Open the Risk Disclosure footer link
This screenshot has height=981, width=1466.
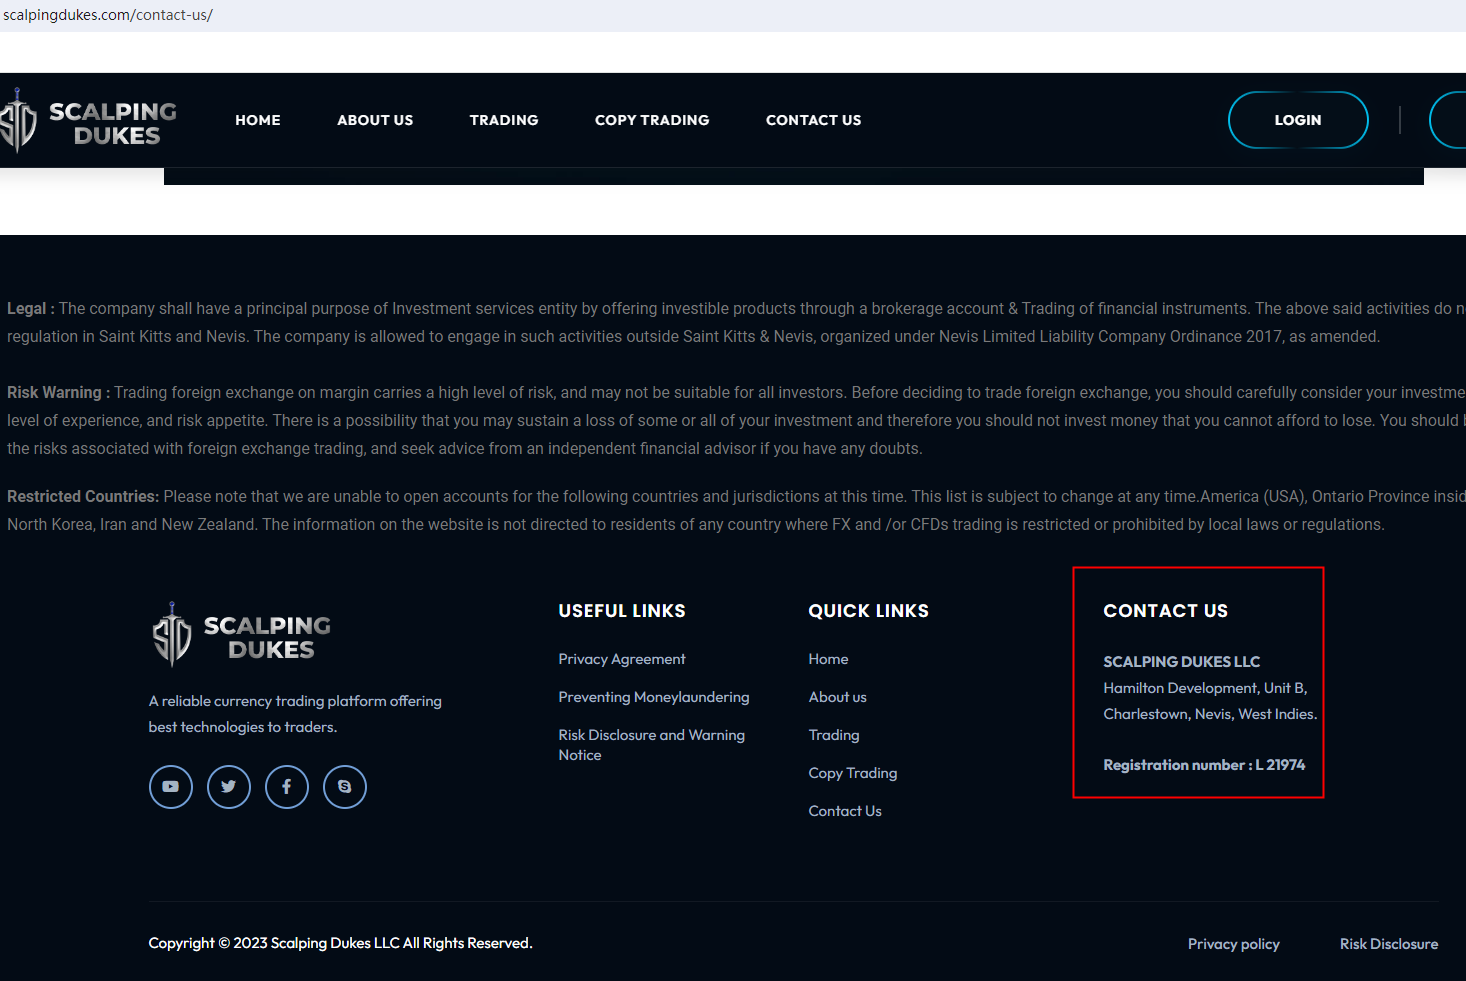pyautogui.click(x=1389, y=944)
